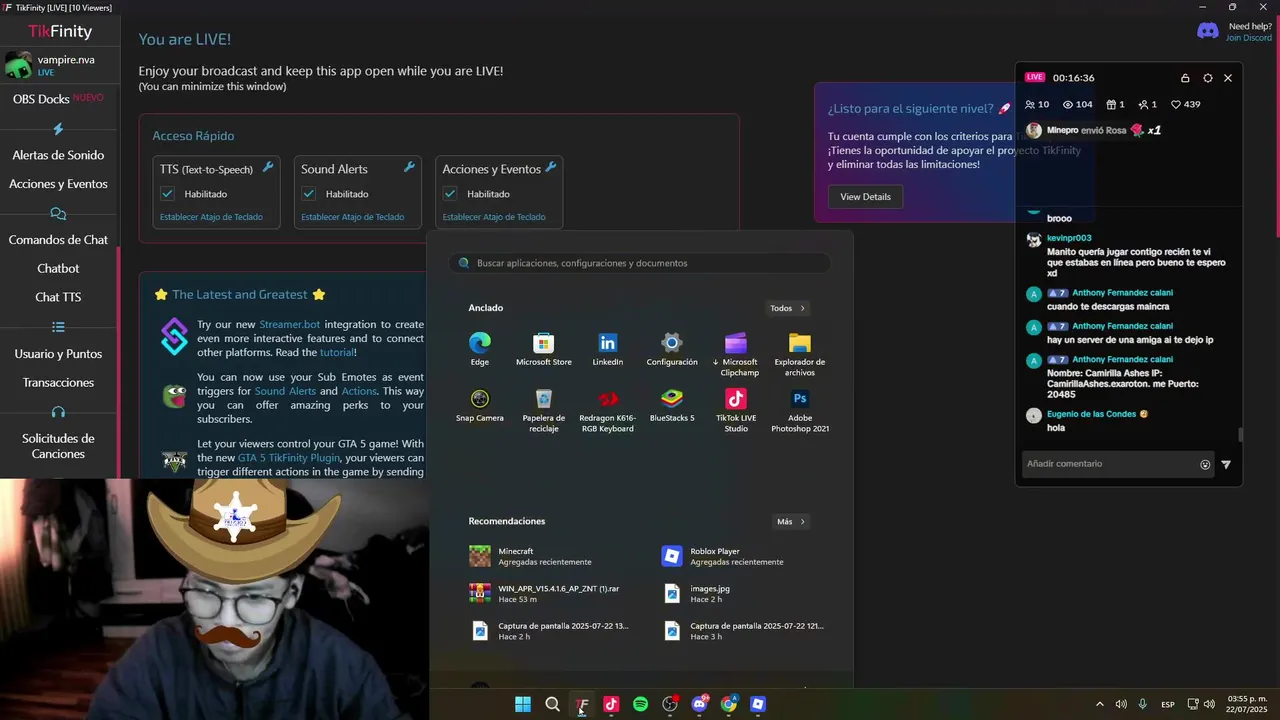Image resolution: width=1280 pixels, height=720 pixels.
Task: Open Configuración settings app
Action: click(x=672, y=349)
